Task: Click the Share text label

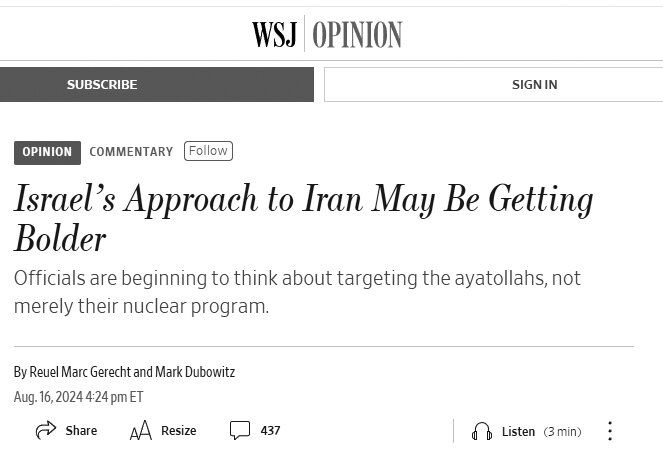Action: [81, 431]
